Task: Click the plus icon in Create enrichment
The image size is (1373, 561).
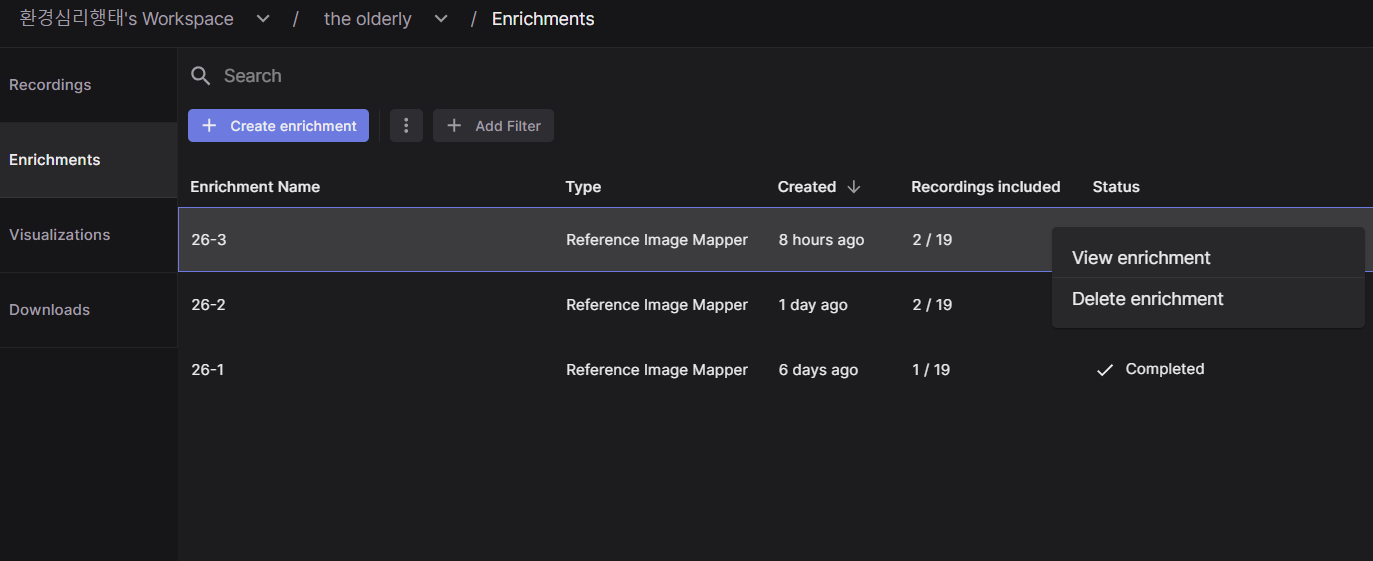Action: pos(209,126)
